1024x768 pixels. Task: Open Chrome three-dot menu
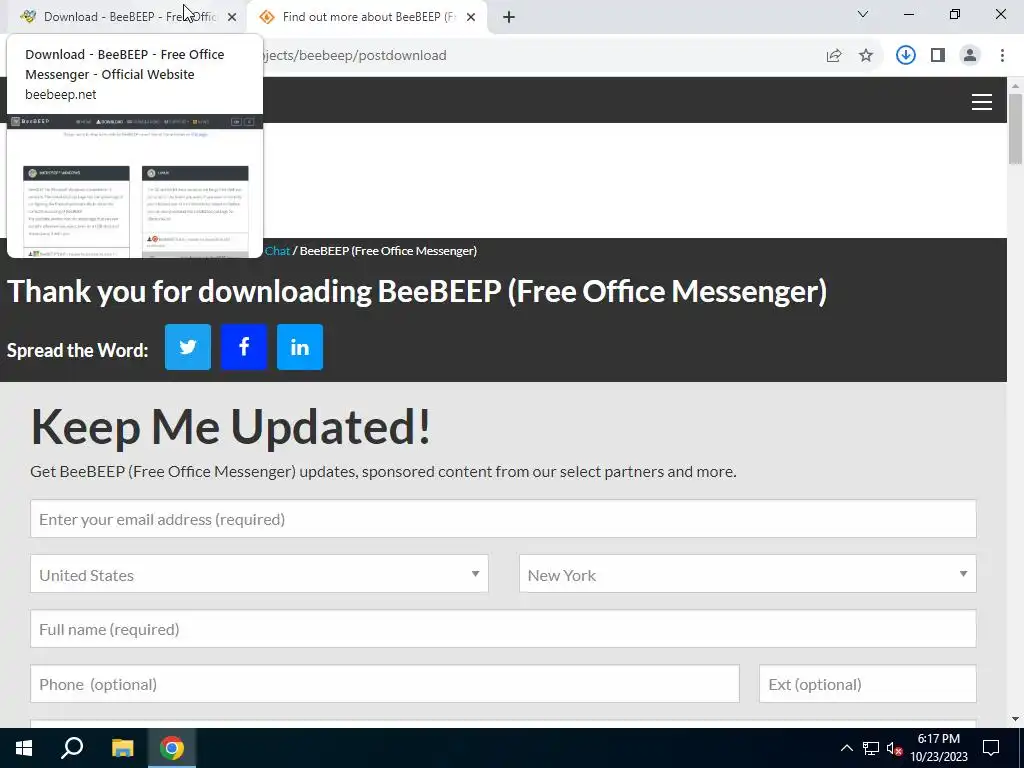tap(1002, 56)
